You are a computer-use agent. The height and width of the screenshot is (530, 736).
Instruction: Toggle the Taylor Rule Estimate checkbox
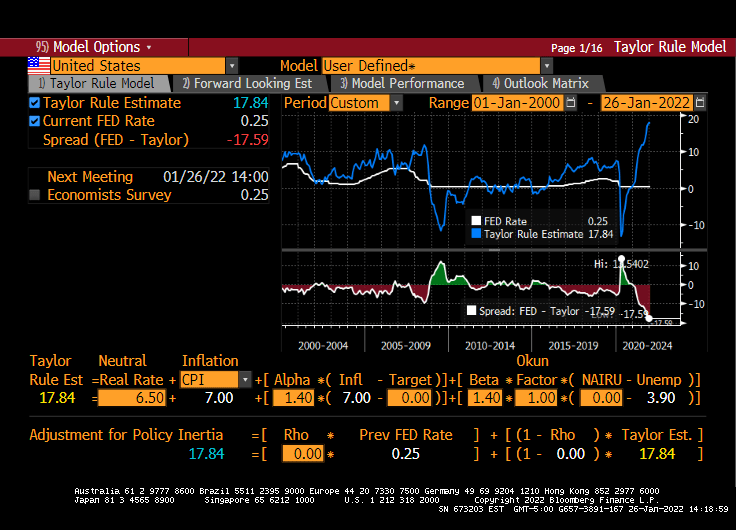(x=35, y=103)
